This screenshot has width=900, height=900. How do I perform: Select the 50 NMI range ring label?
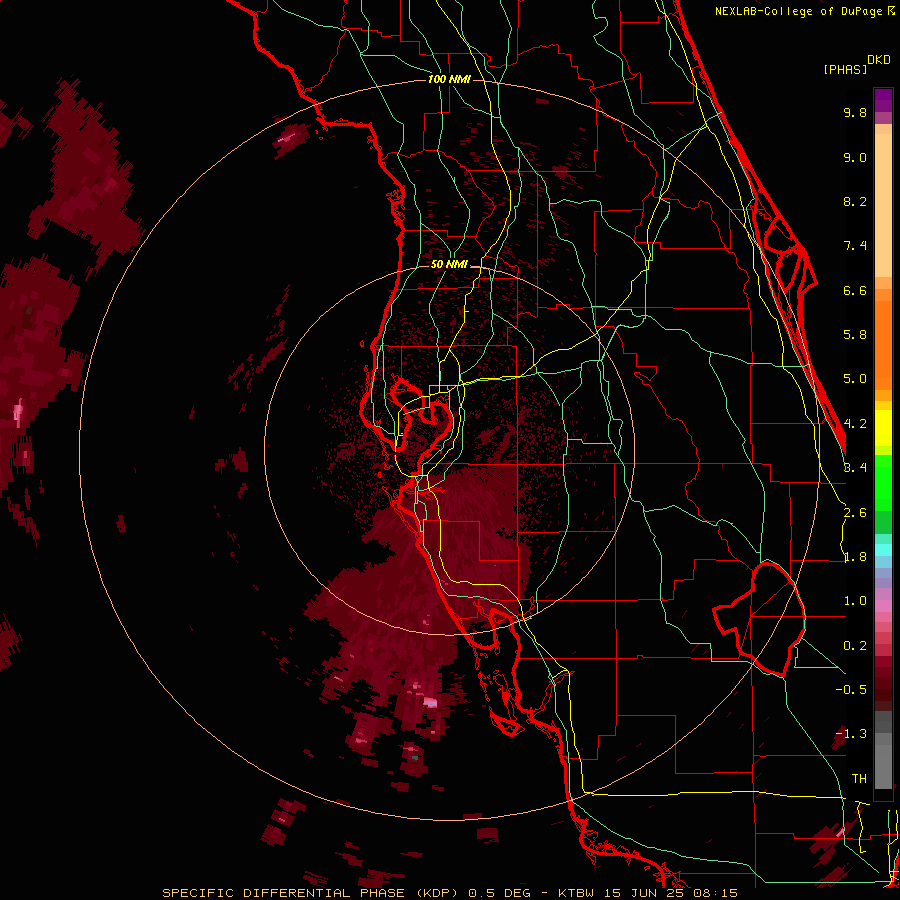click(449, 264)
